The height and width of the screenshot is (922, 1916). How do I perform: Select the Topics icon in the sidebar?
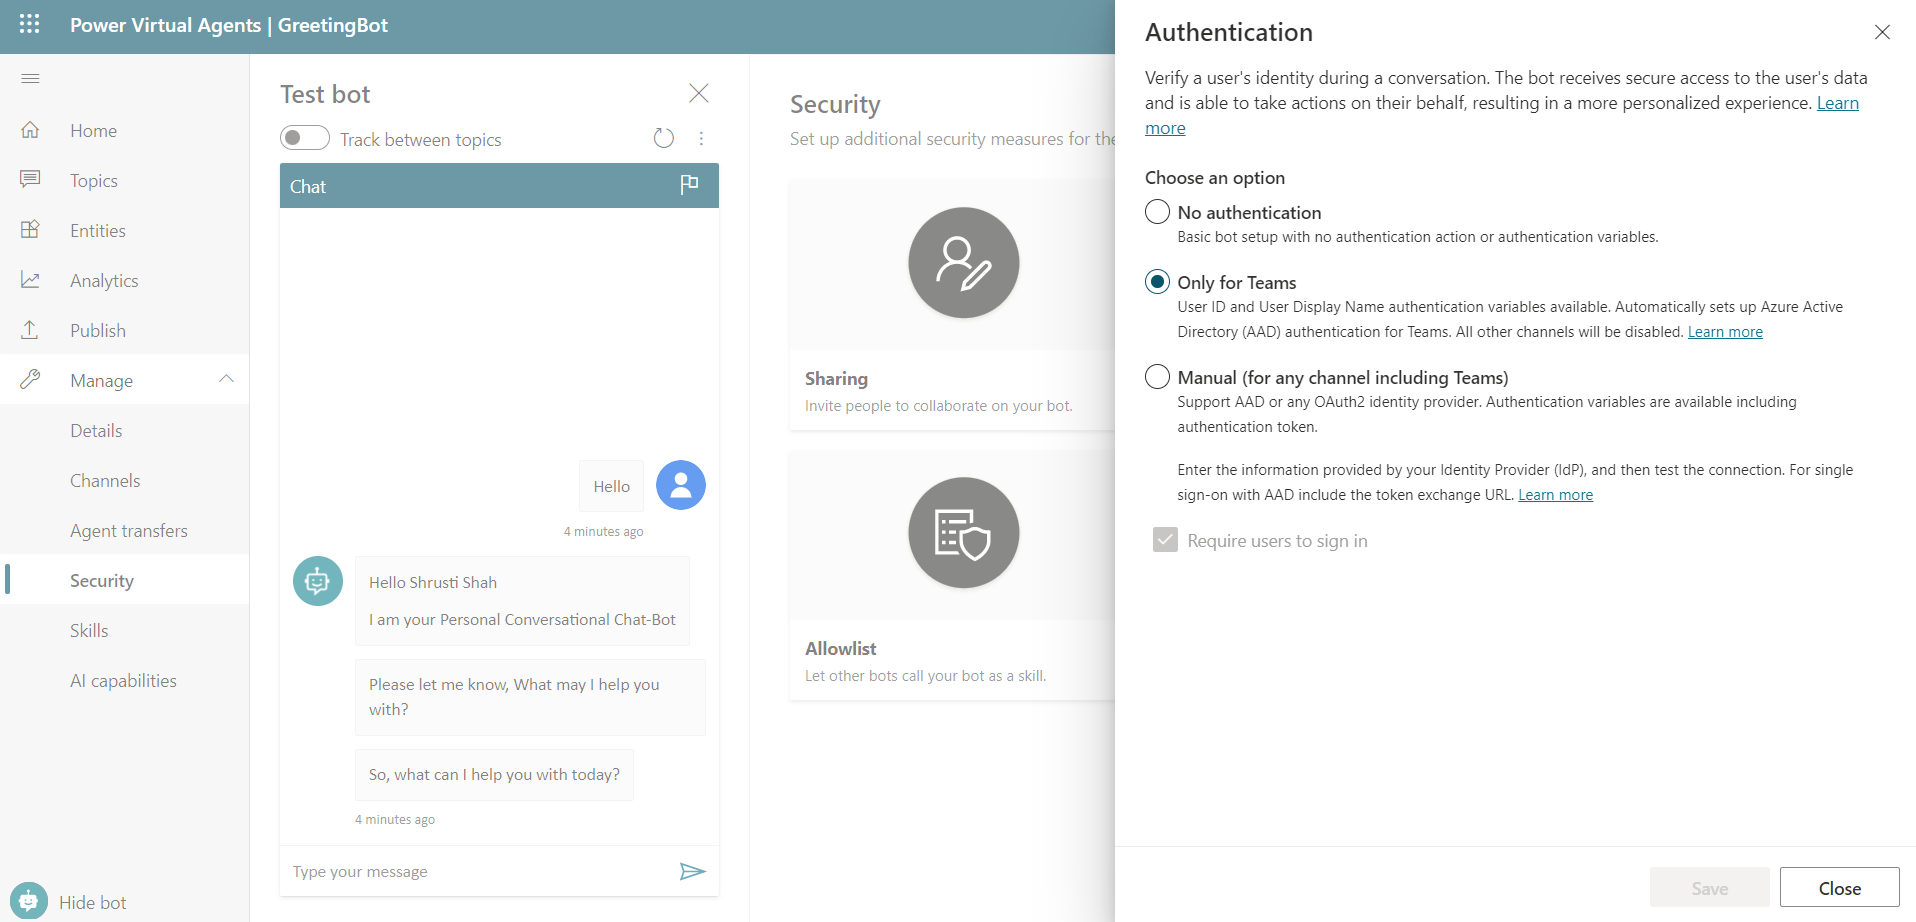coord(30,179)
